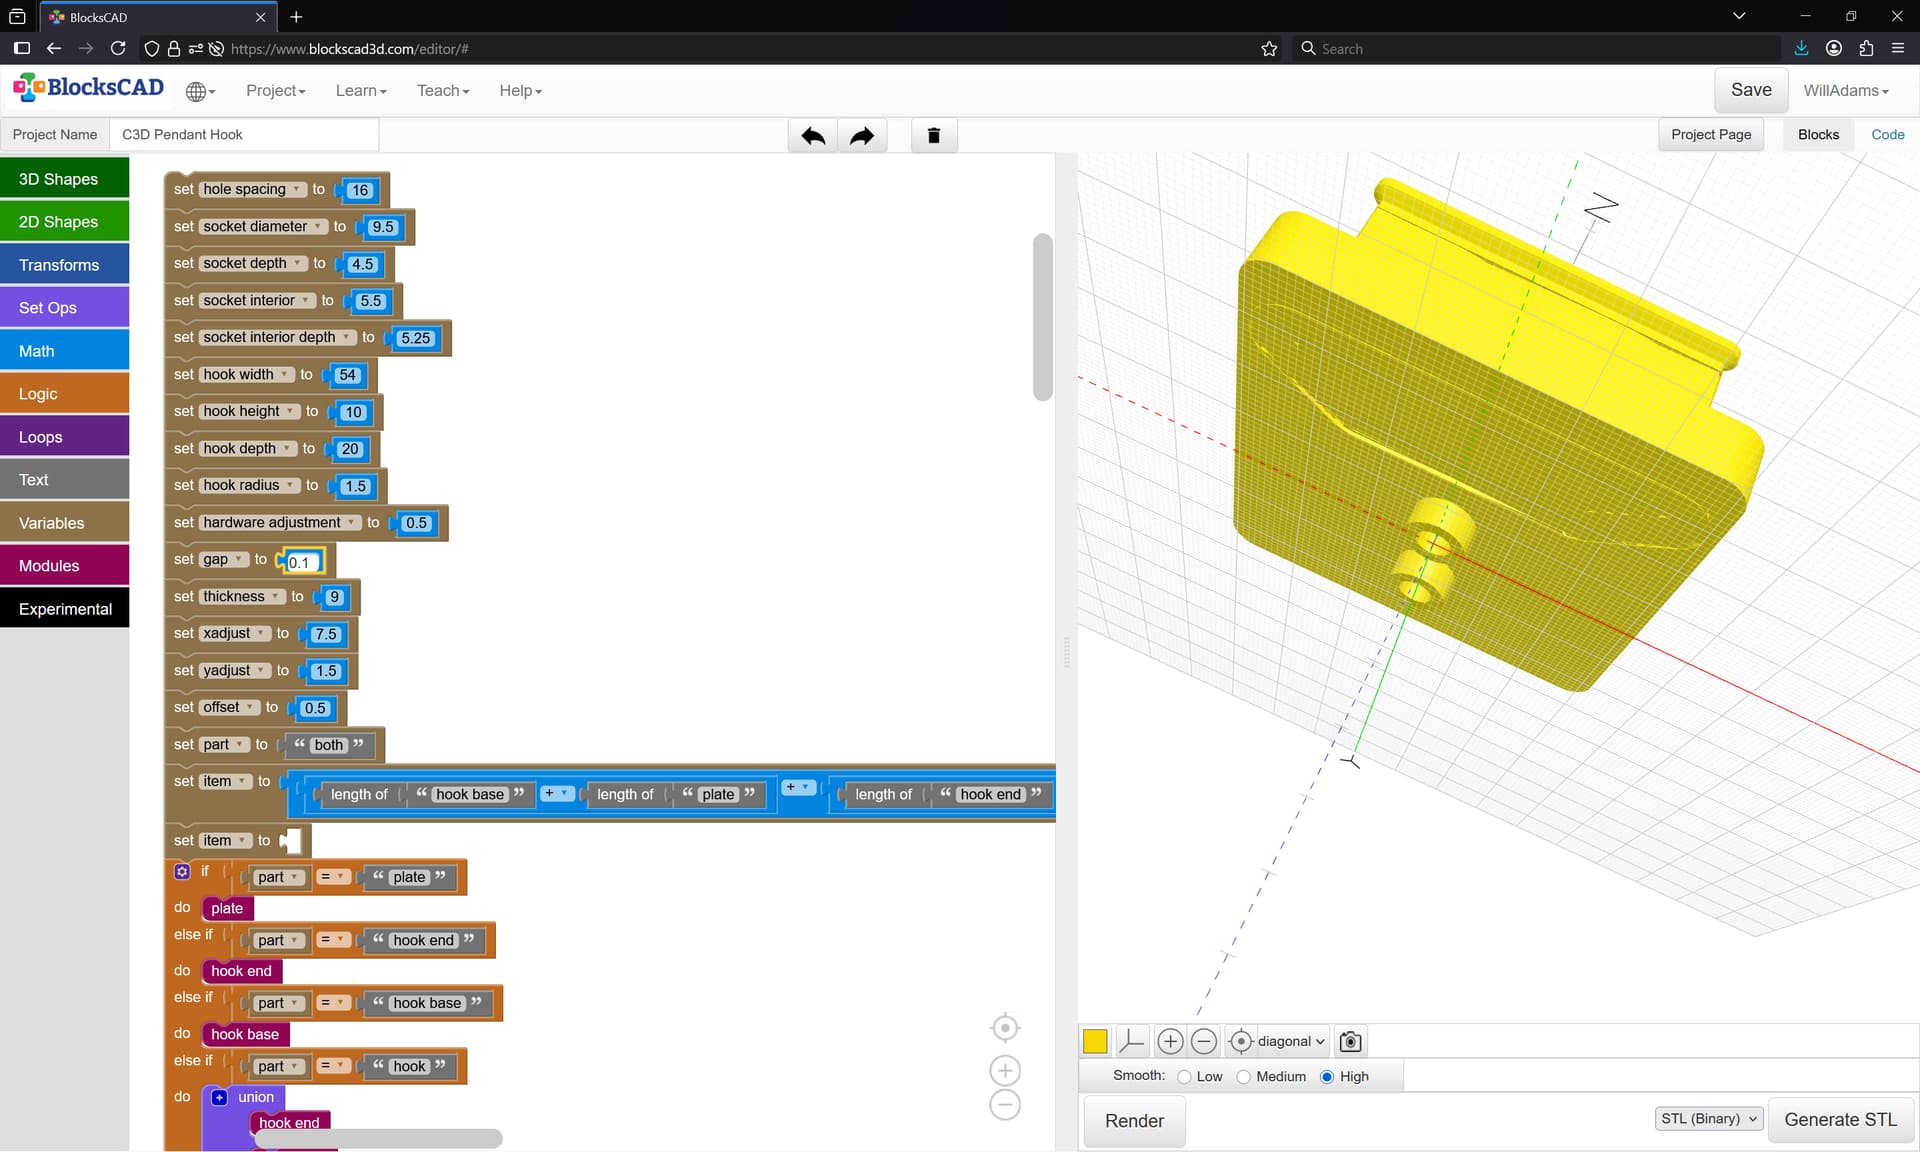Click the yellow render color swatch
The image size is (1920, 1152).
(x=1095, y=1041)
